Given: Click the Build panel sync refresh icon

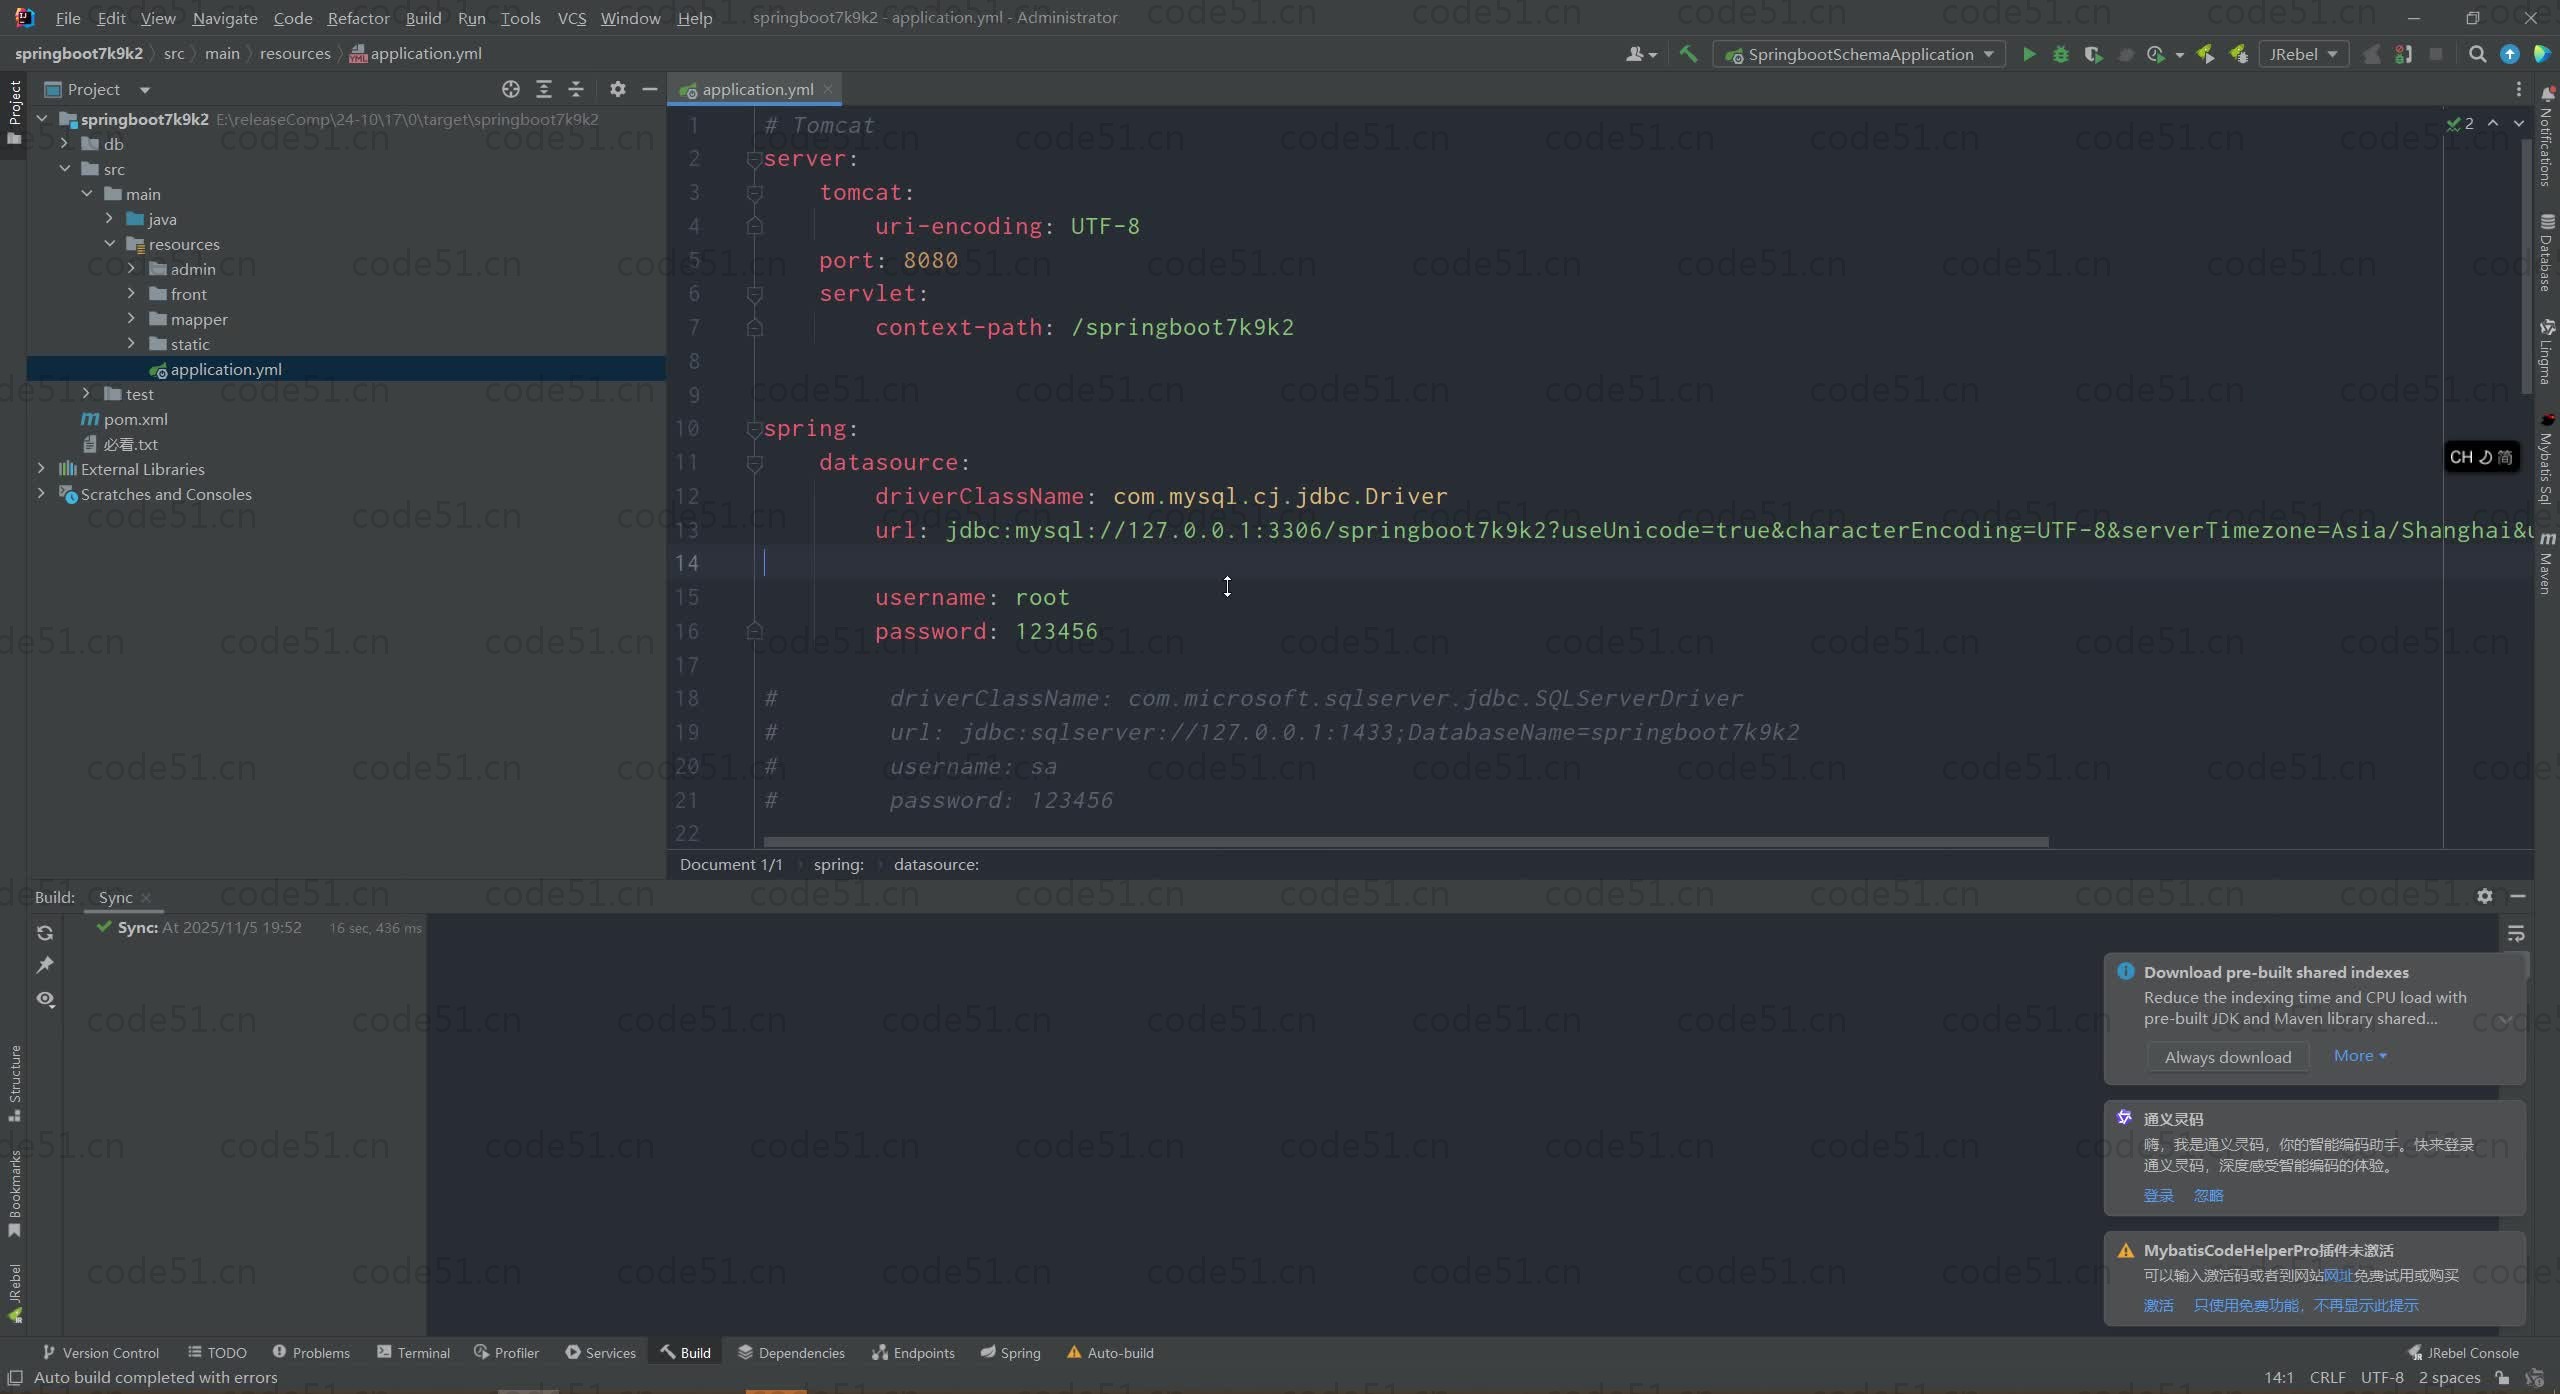Looking at the screenshot, I should coord(45,933).
